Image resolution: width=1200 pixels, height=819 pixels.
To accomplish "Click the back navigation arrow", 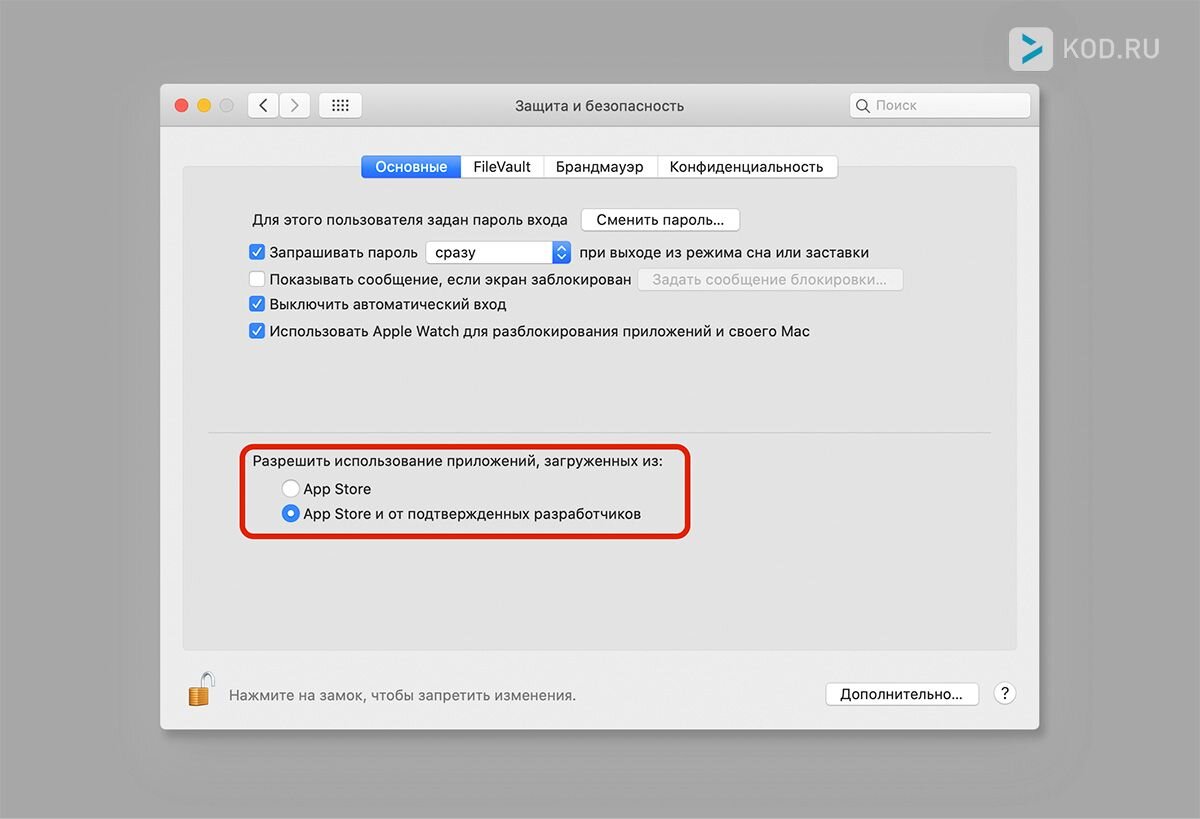I will (262, 105).
